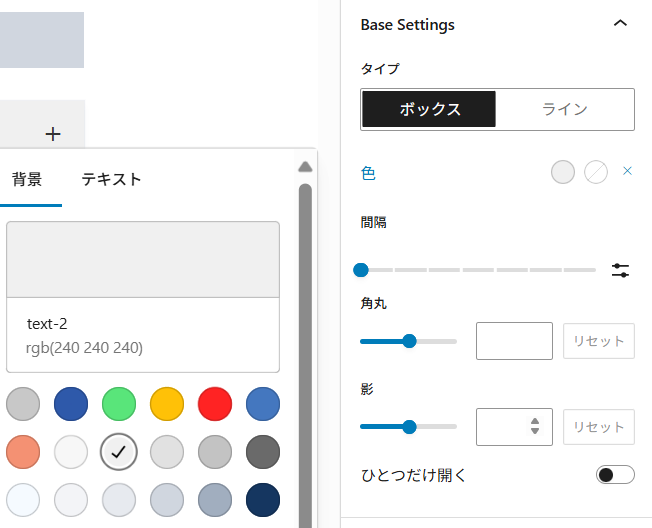Switch to the 背景 tab
Image resolution: width=652 pixels, height=528 pixels.
(x=27, y=180)
